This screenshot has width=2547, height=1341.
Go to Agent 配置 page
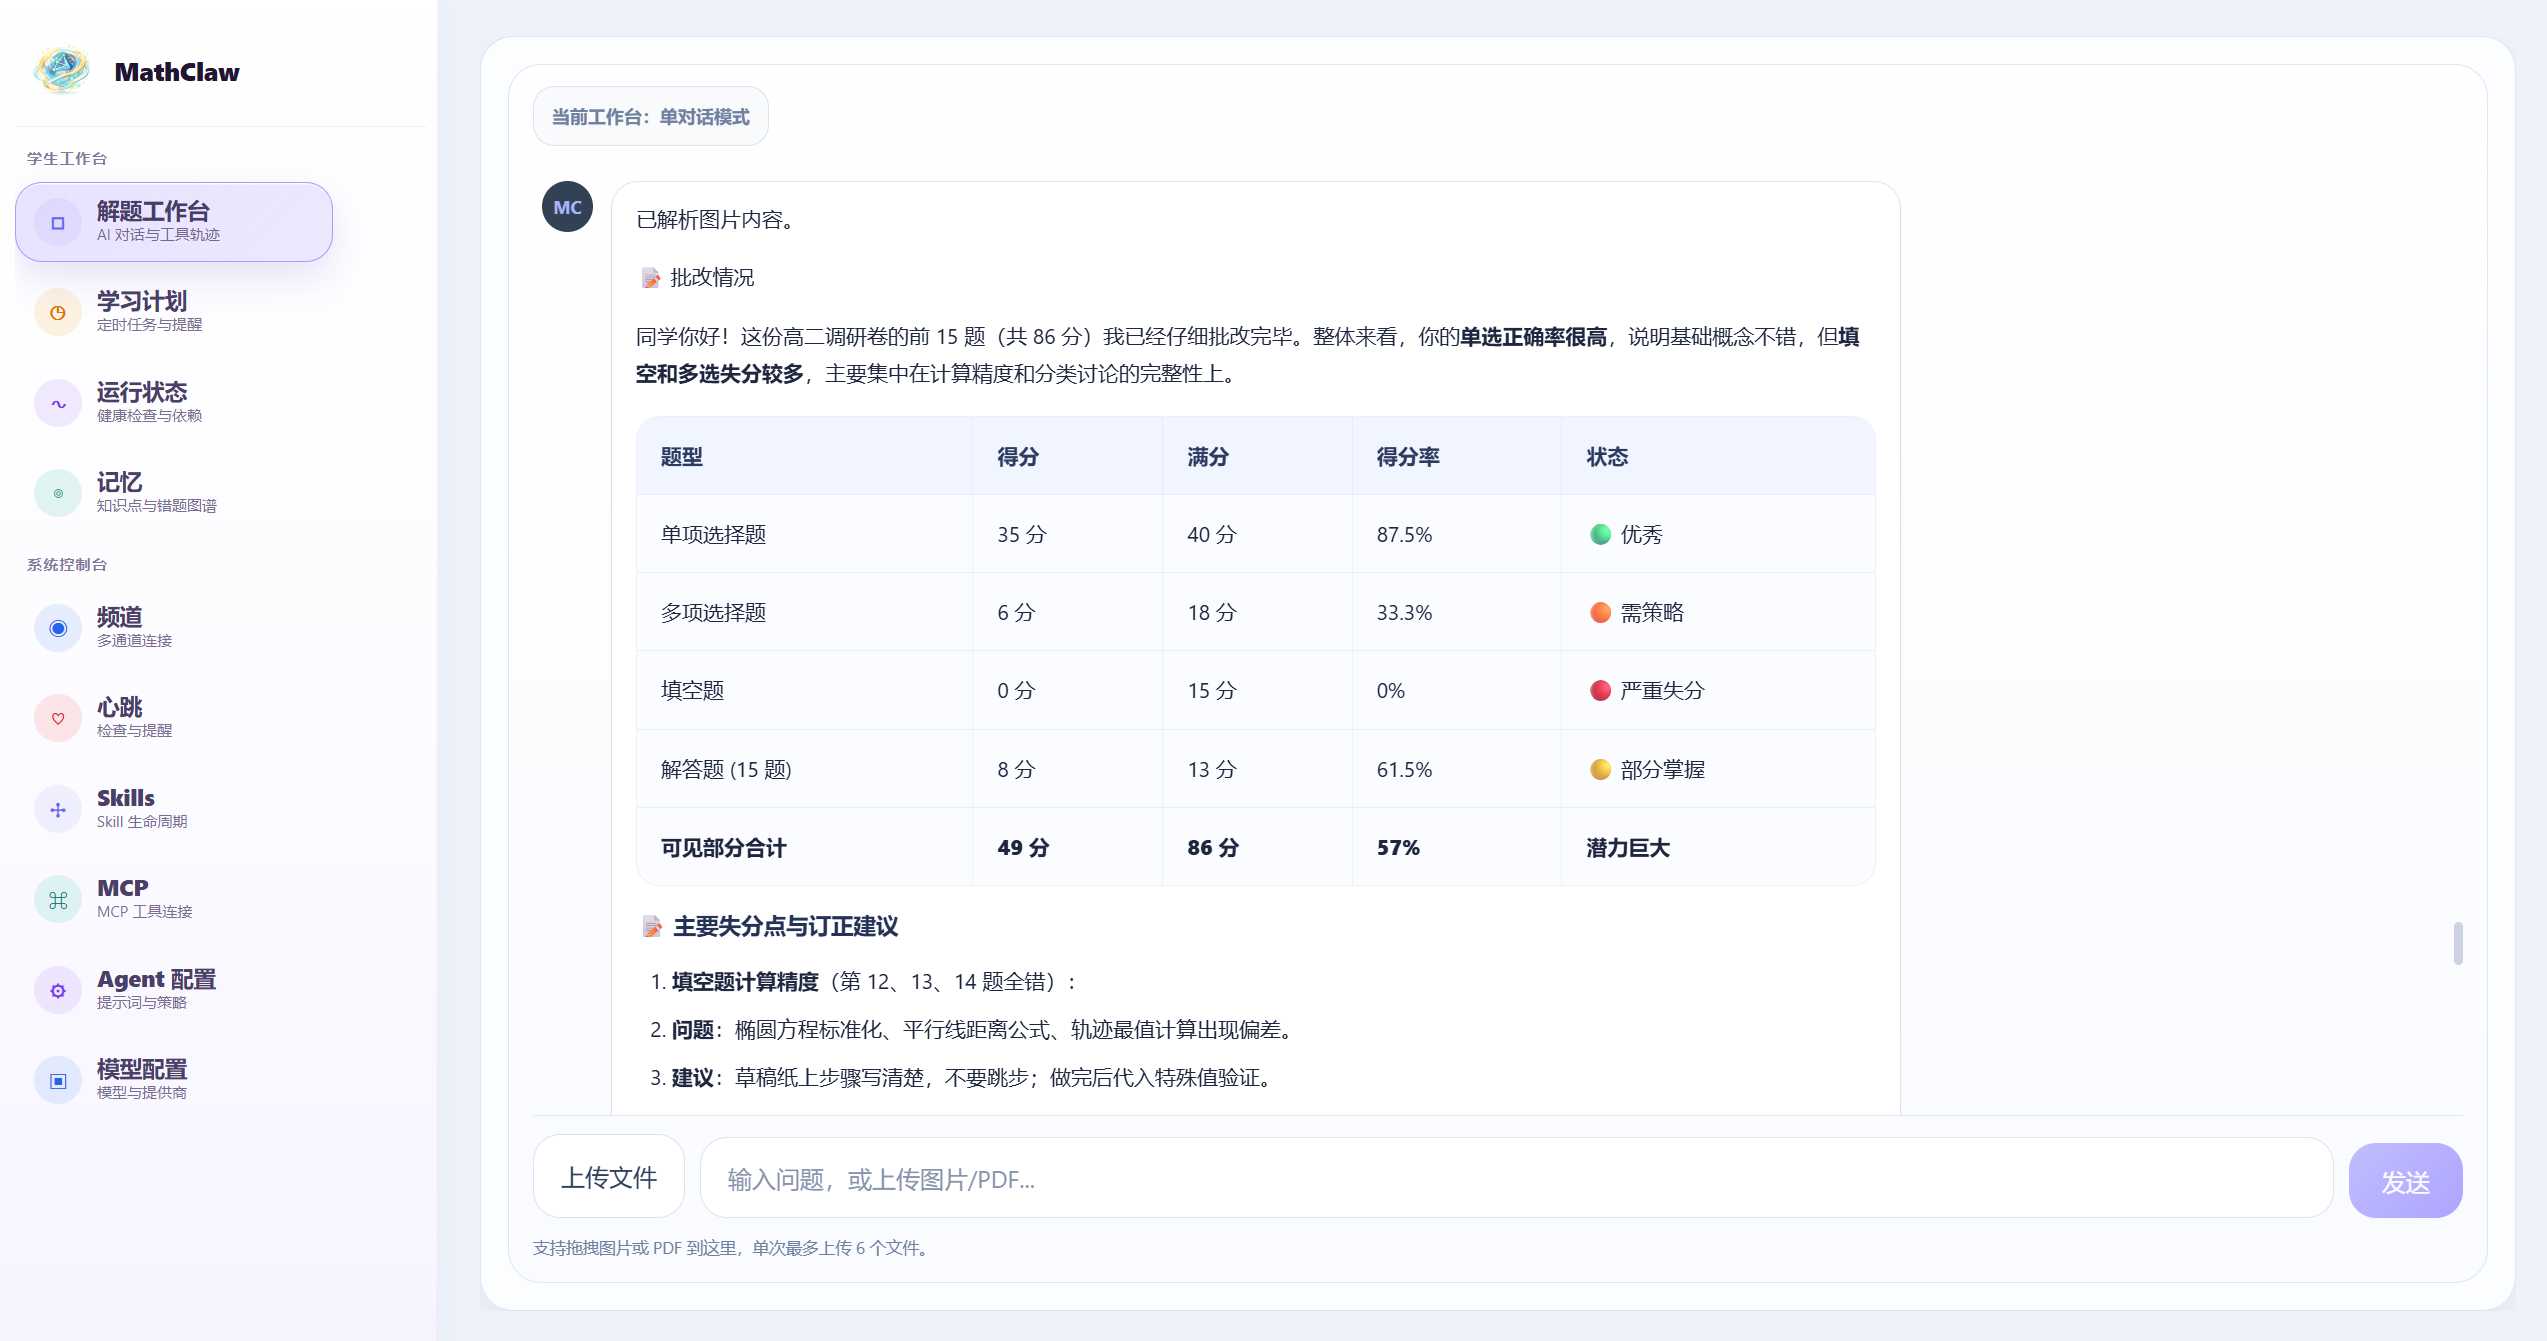[x=156, y=988]
